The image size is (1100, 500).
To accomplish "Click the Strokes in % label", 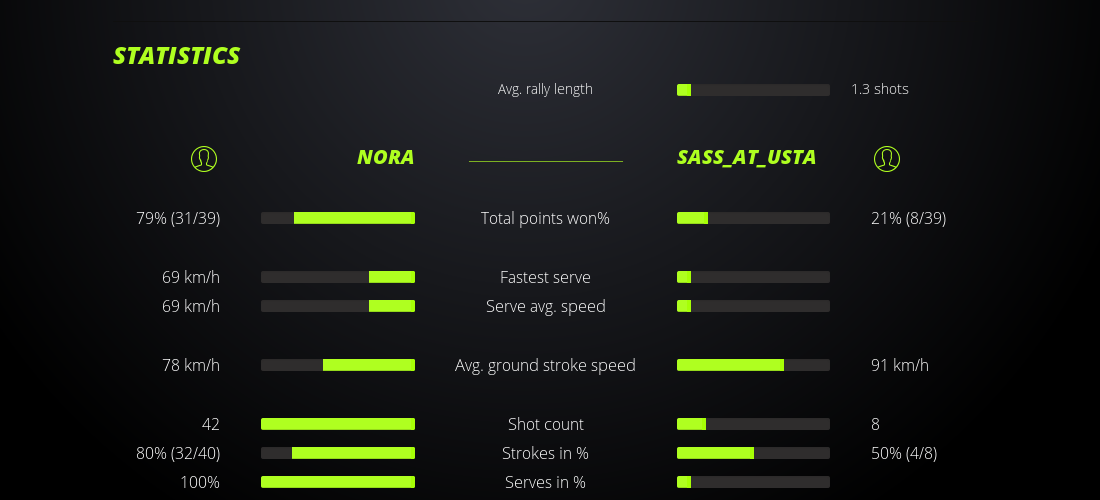I will point(545,453).
